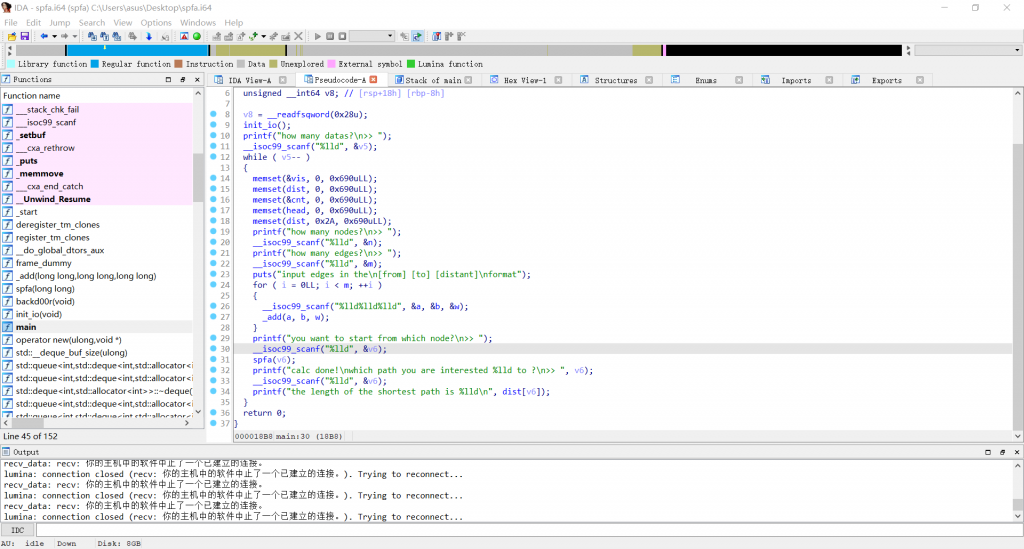1024x549 pixels.
Task: Click the breakpoint list toolbar icon
Action: [436, 37]
